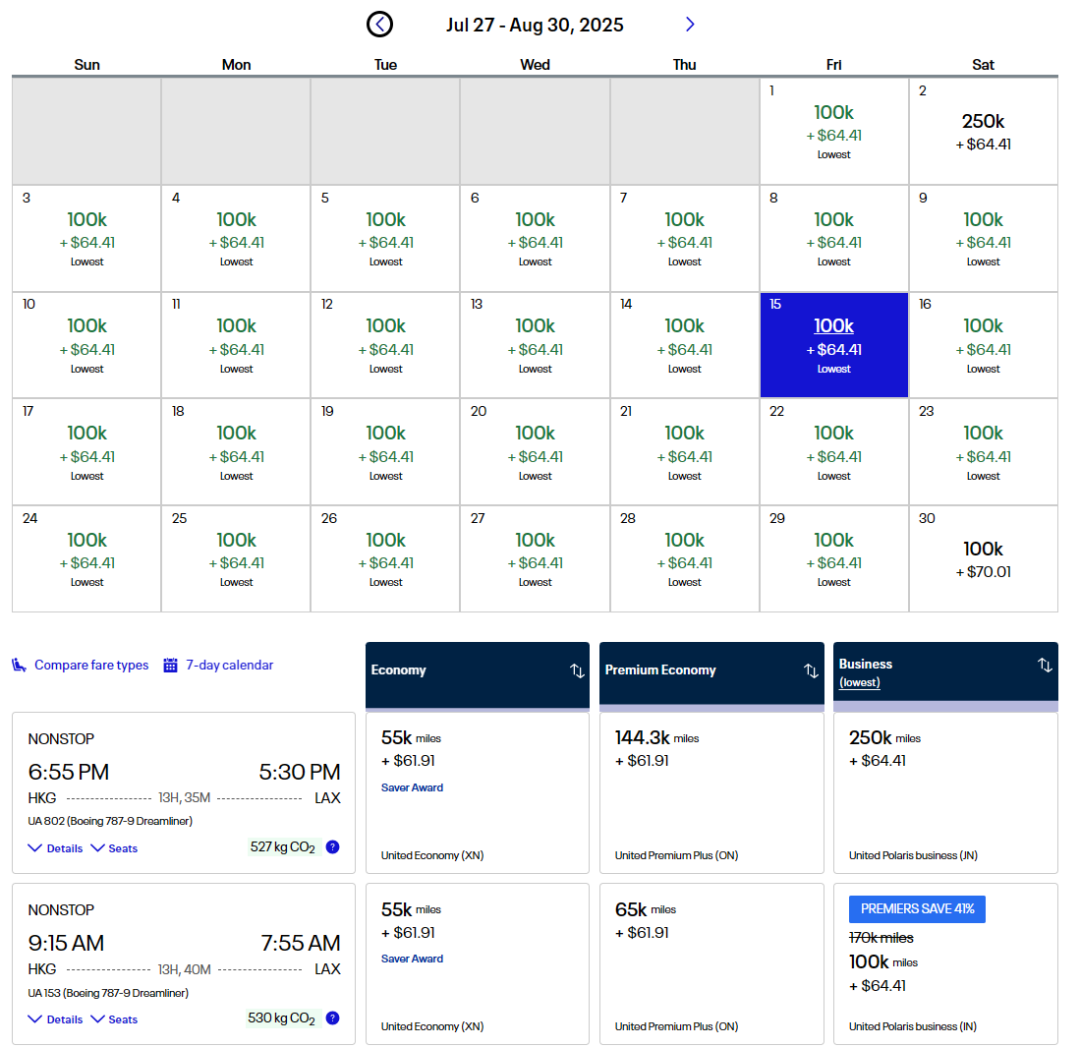
Task: Pick August 2 with 250k fare
Action: pos(984,131)
